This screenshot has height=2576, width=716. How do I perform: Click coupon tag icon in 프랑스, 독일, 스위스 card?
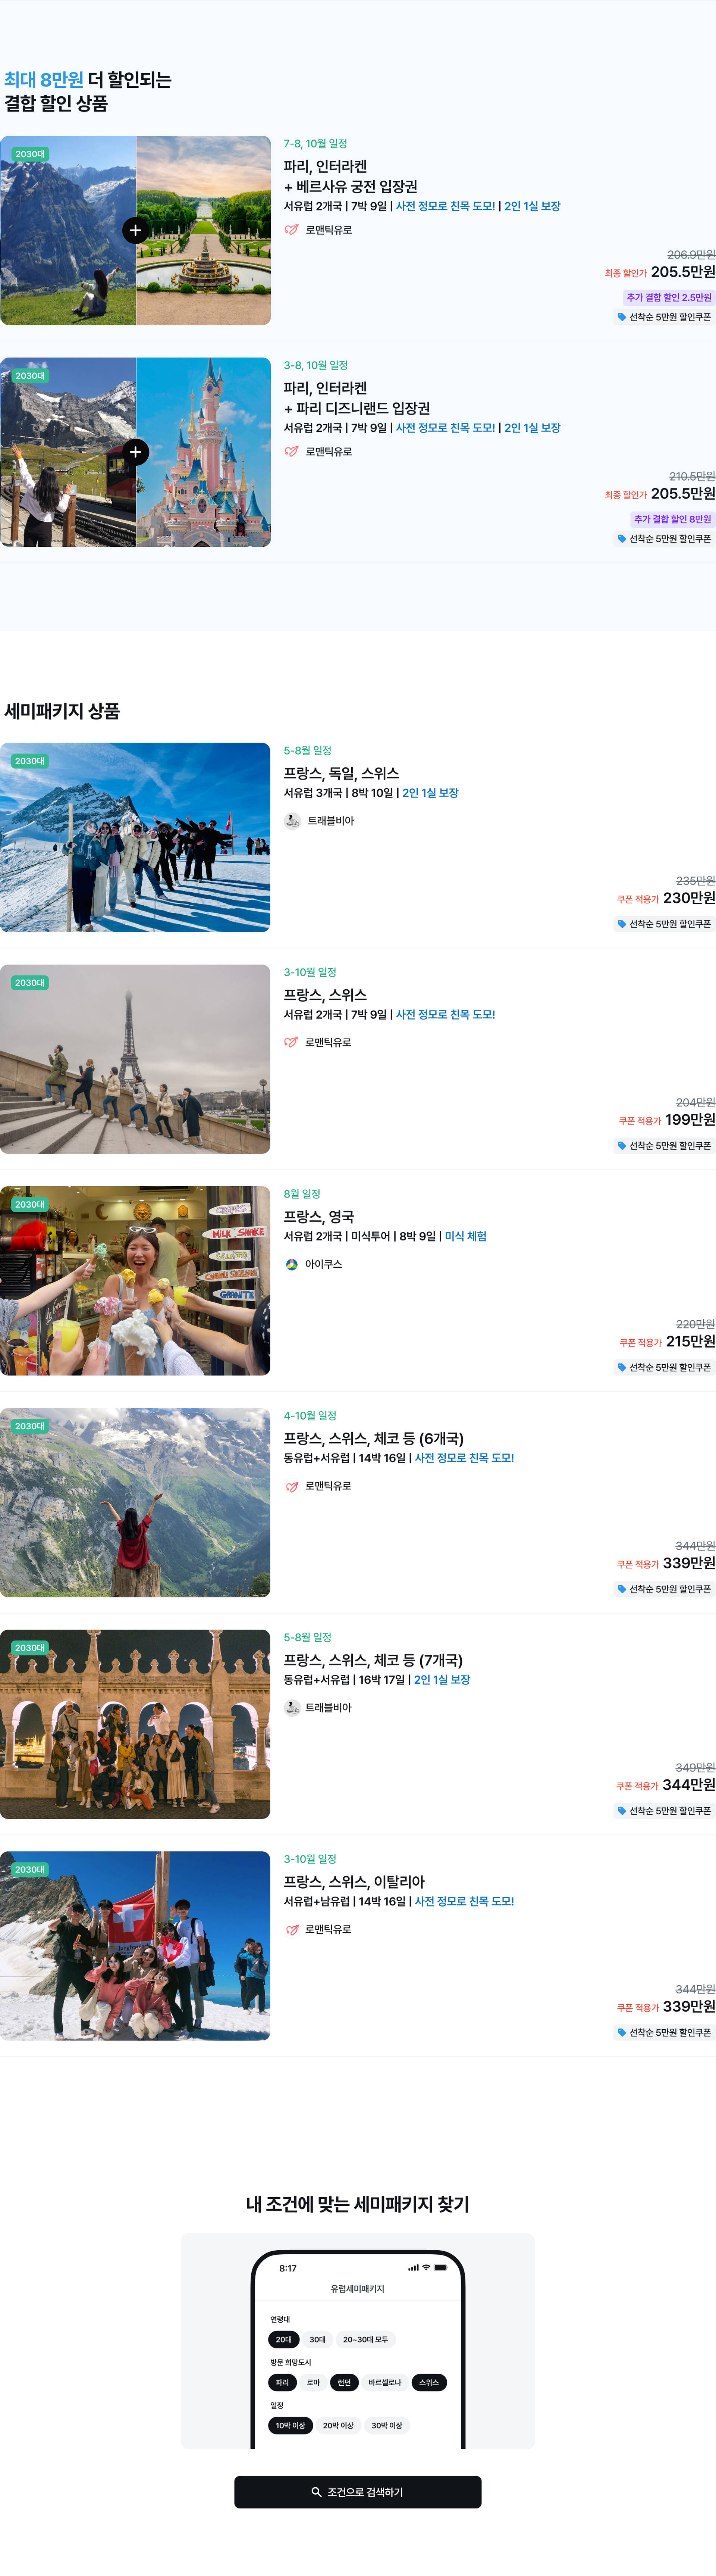[622, 924]
